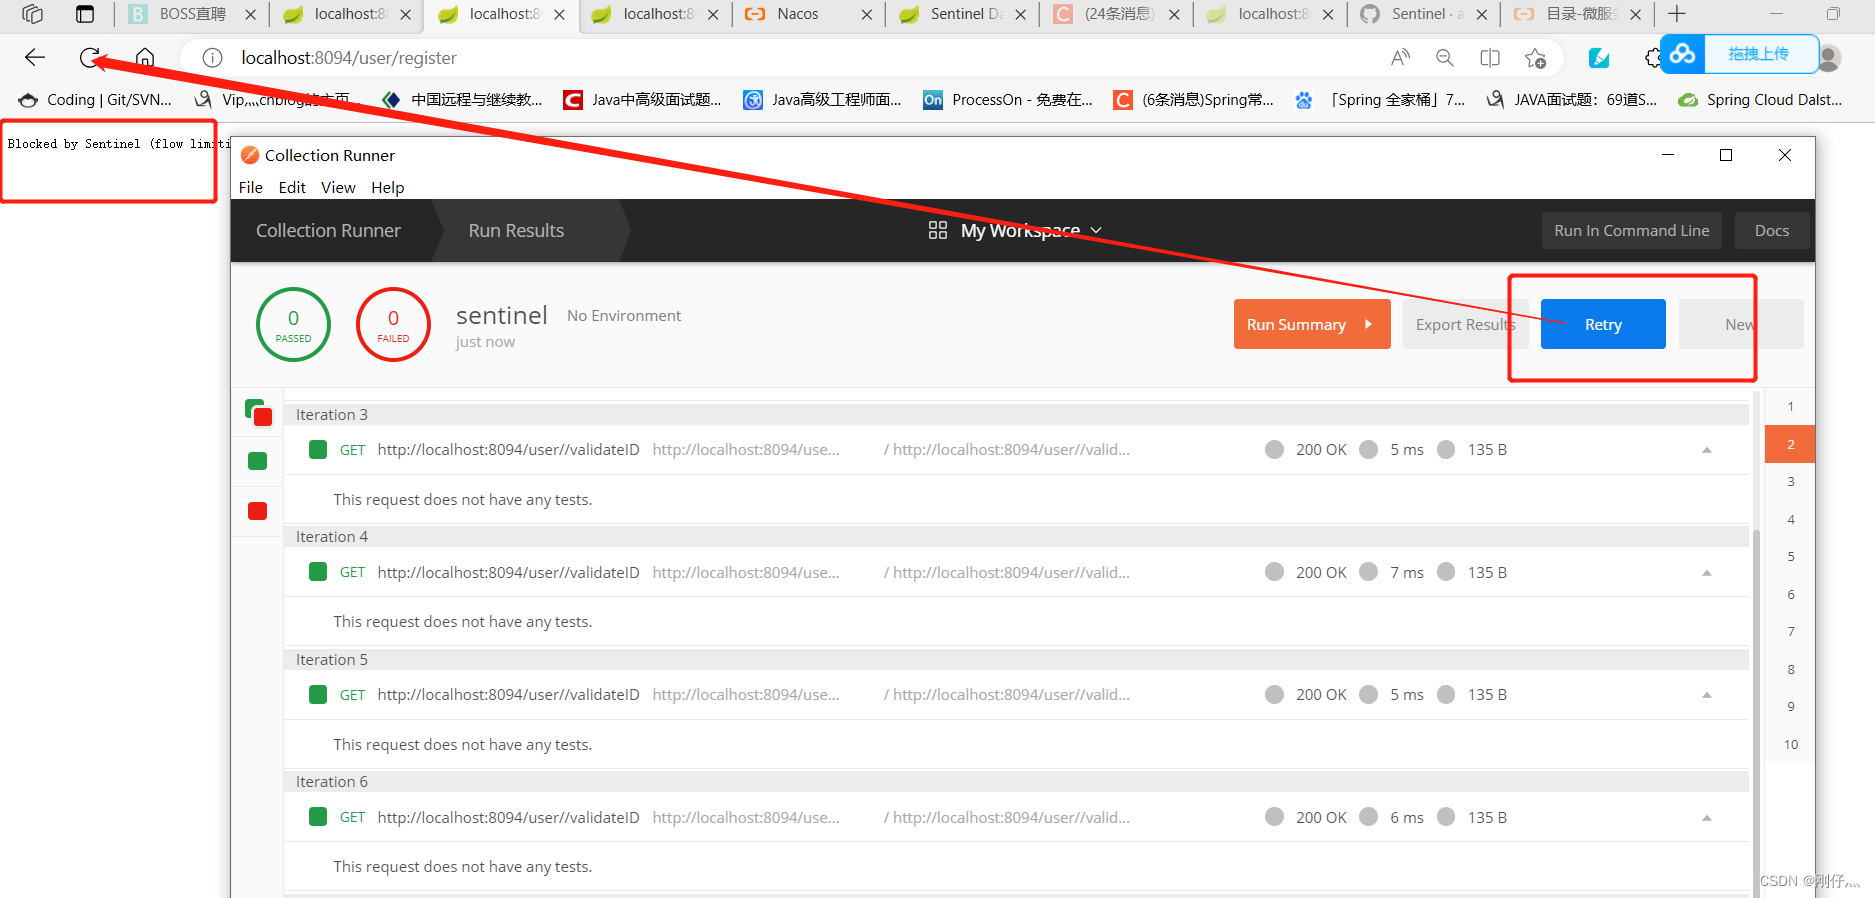
Task: Click Run In Command Line button
Action: pyautogui.click(x=1632, y=231)
